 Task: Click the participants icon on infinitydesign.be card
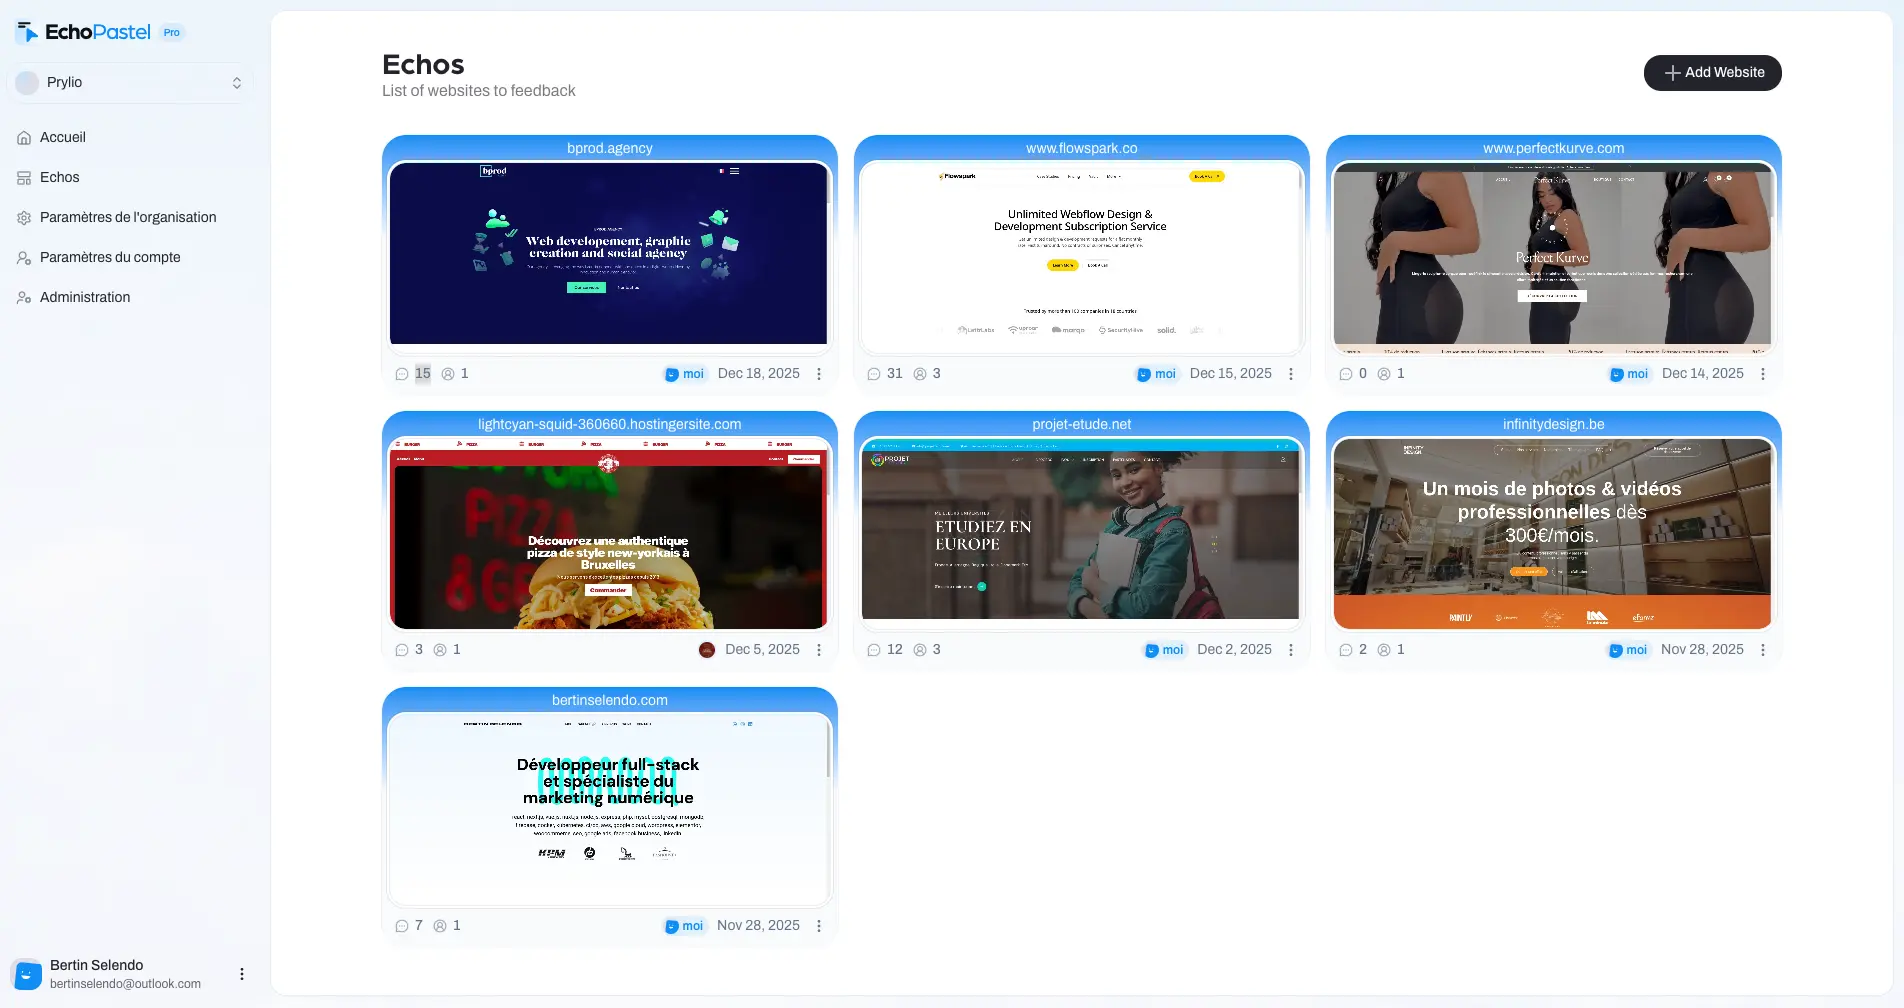[1385, 649]
